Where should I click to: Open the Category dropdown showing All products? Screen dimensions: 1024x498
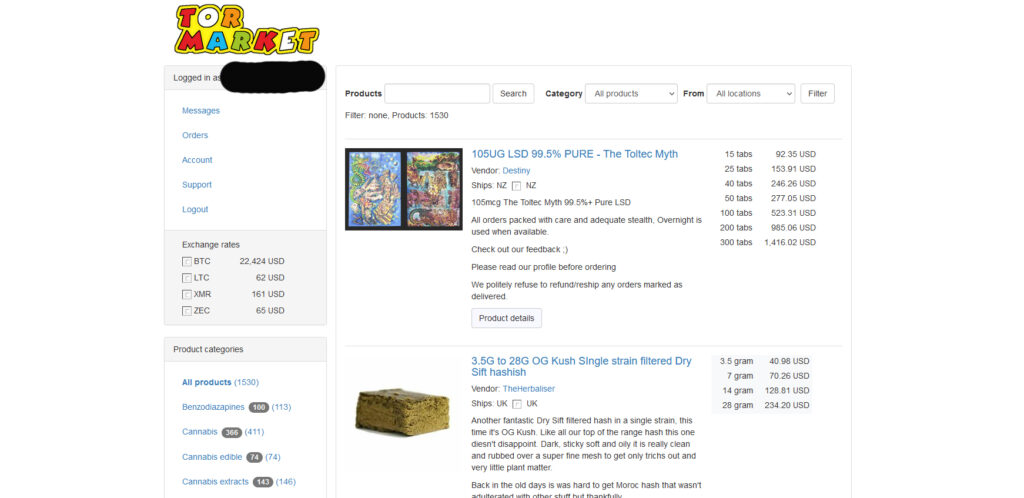pyautogui.click(x=632, y=93)
